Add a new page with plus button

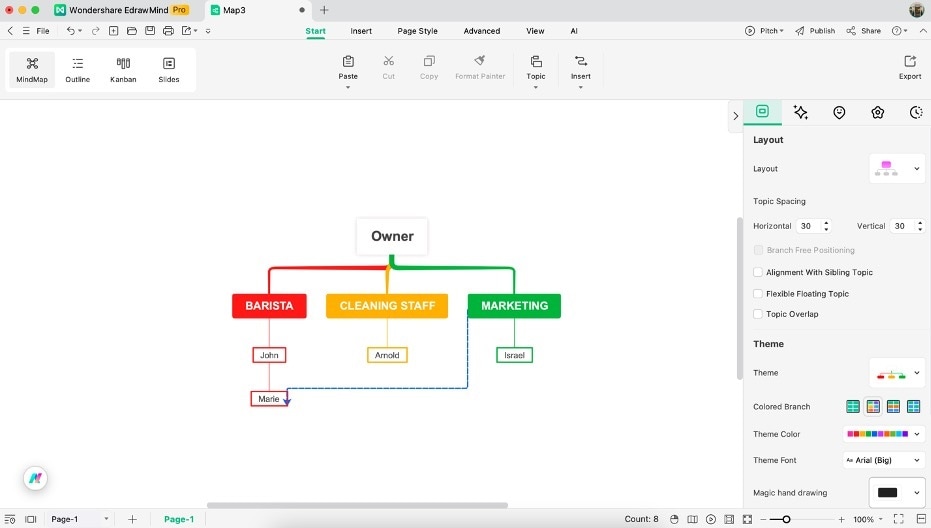(x=132, y=519)
